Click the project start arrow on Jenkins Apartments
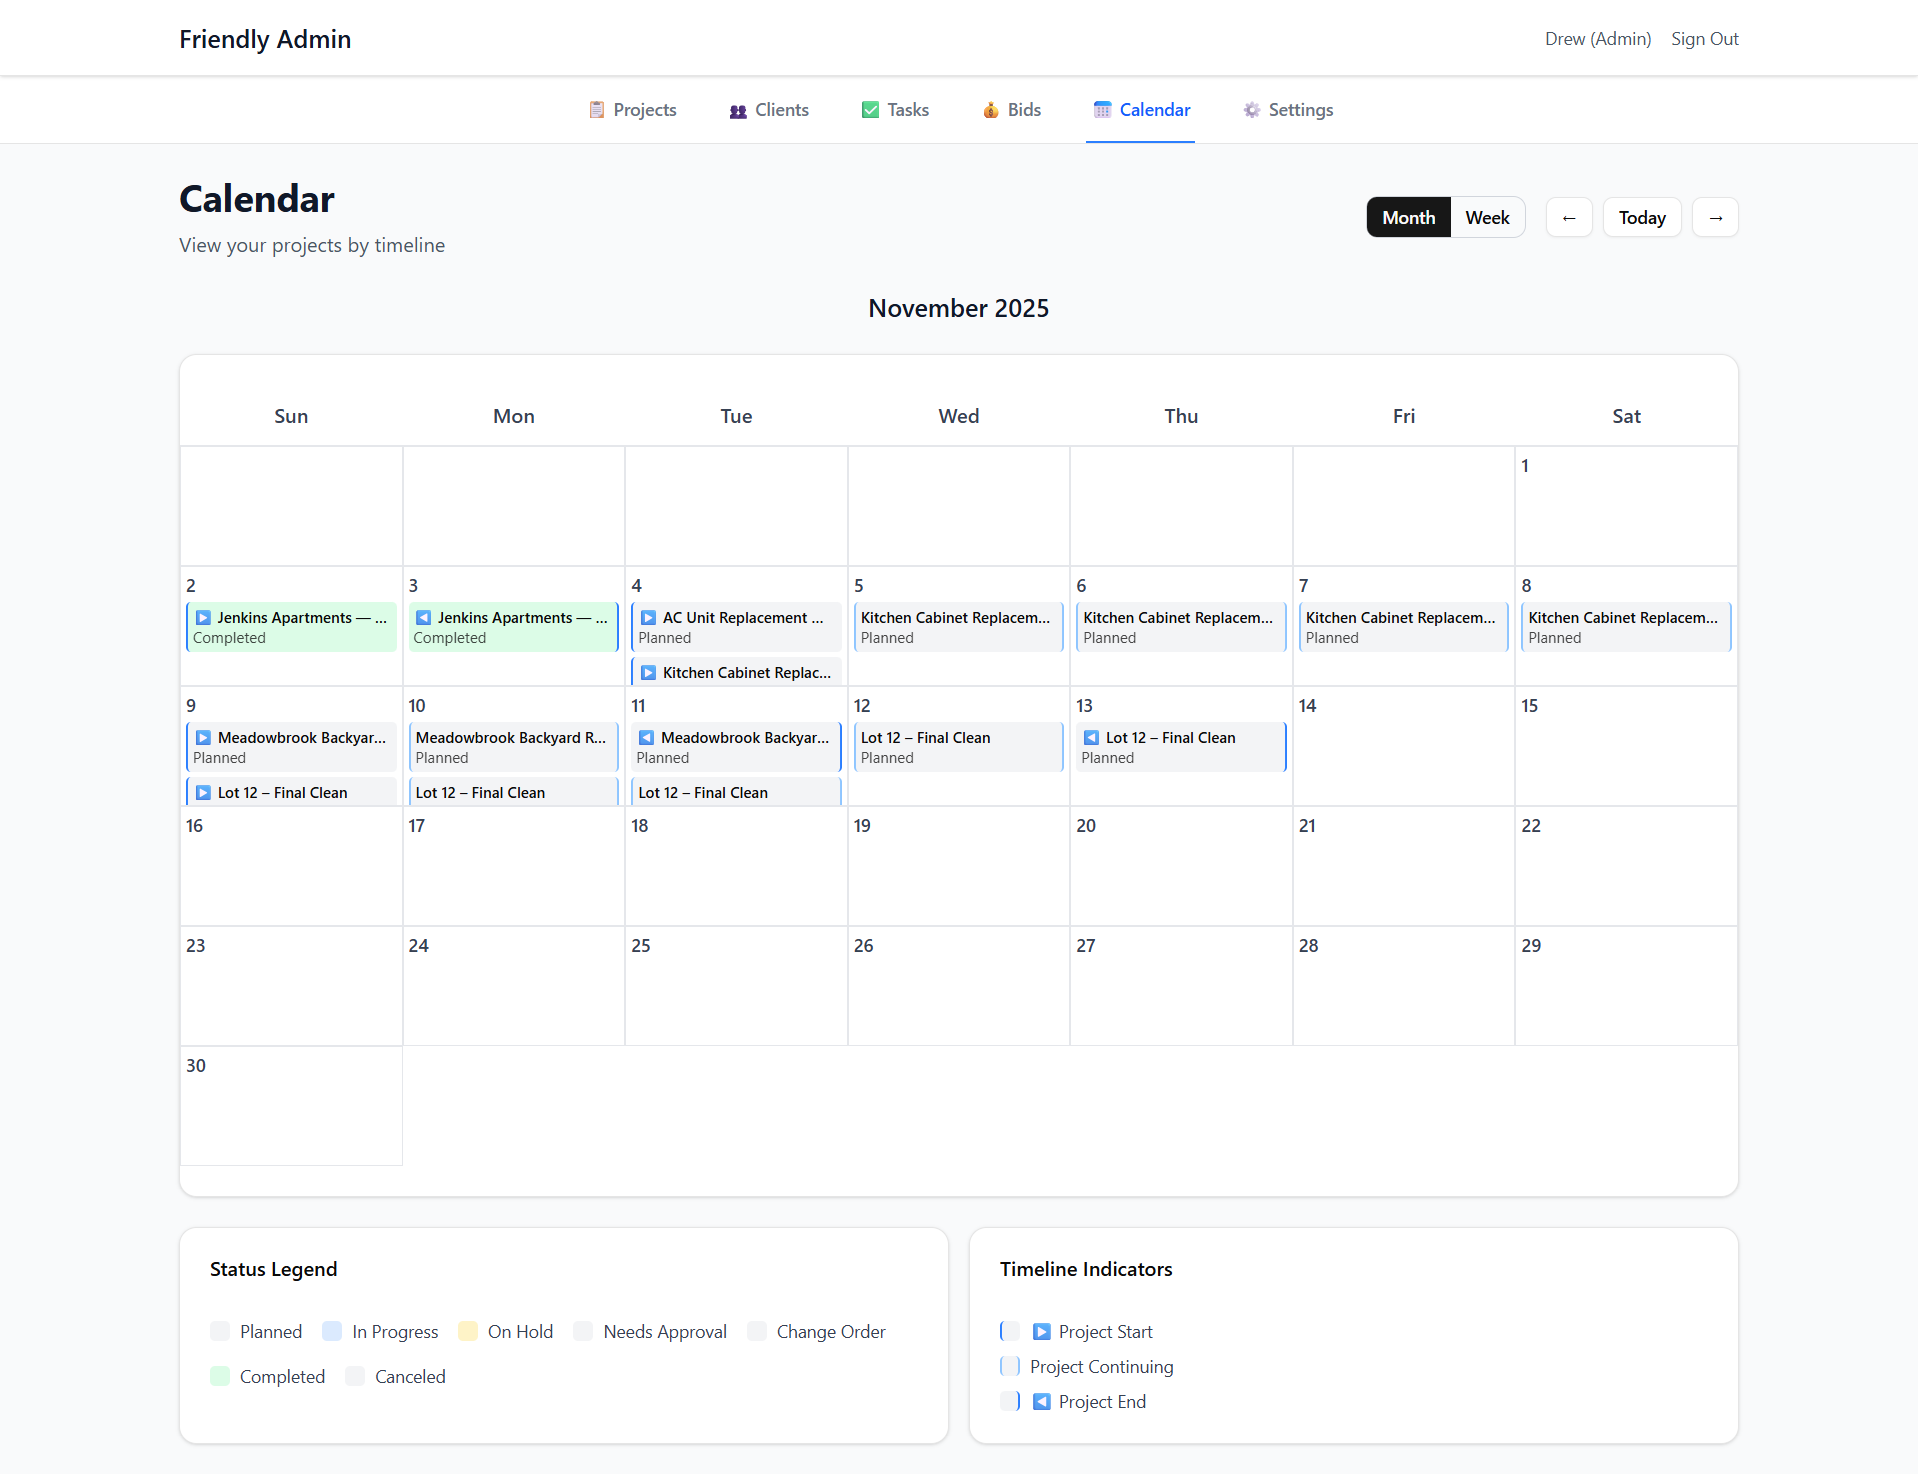 click(x=203, y=617)
